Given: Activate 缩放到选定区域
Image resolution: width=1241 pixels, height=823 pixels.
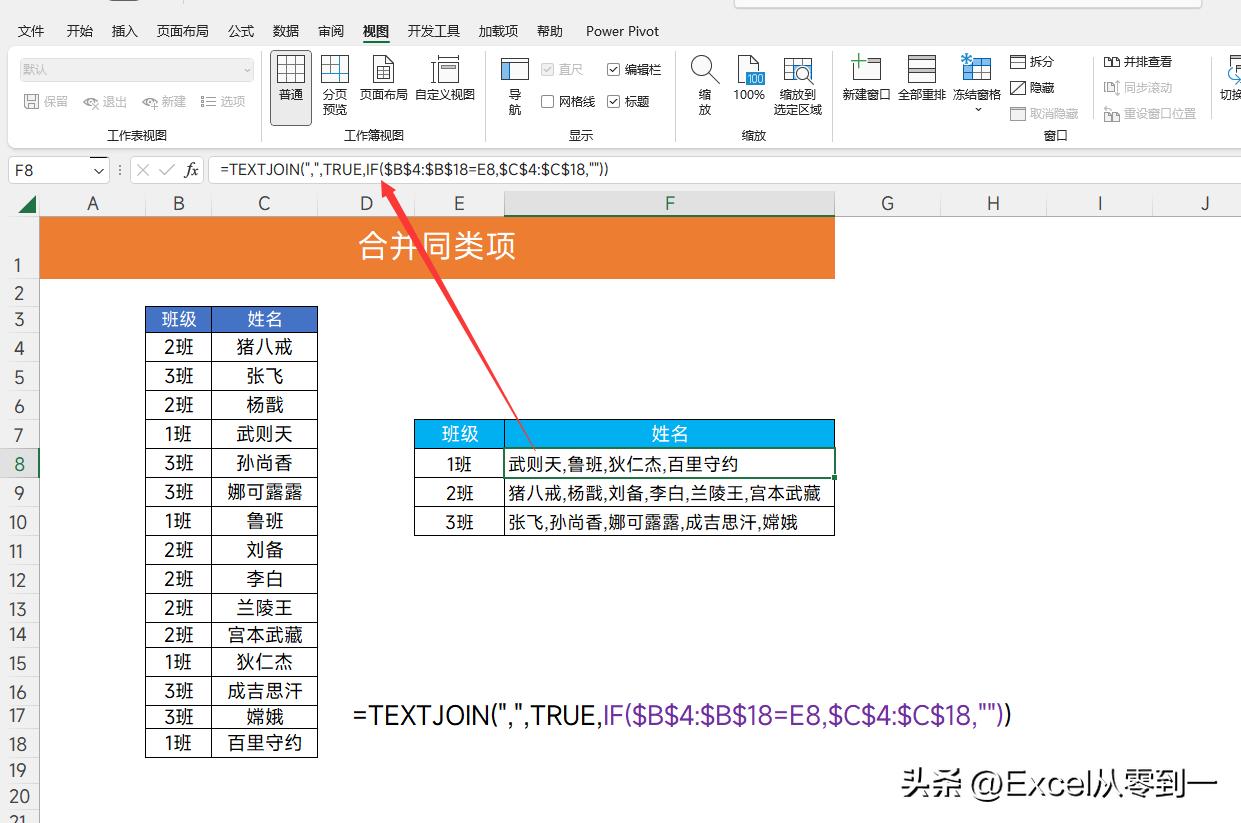Looking at the screenshot, I should [x=799, y=85].
